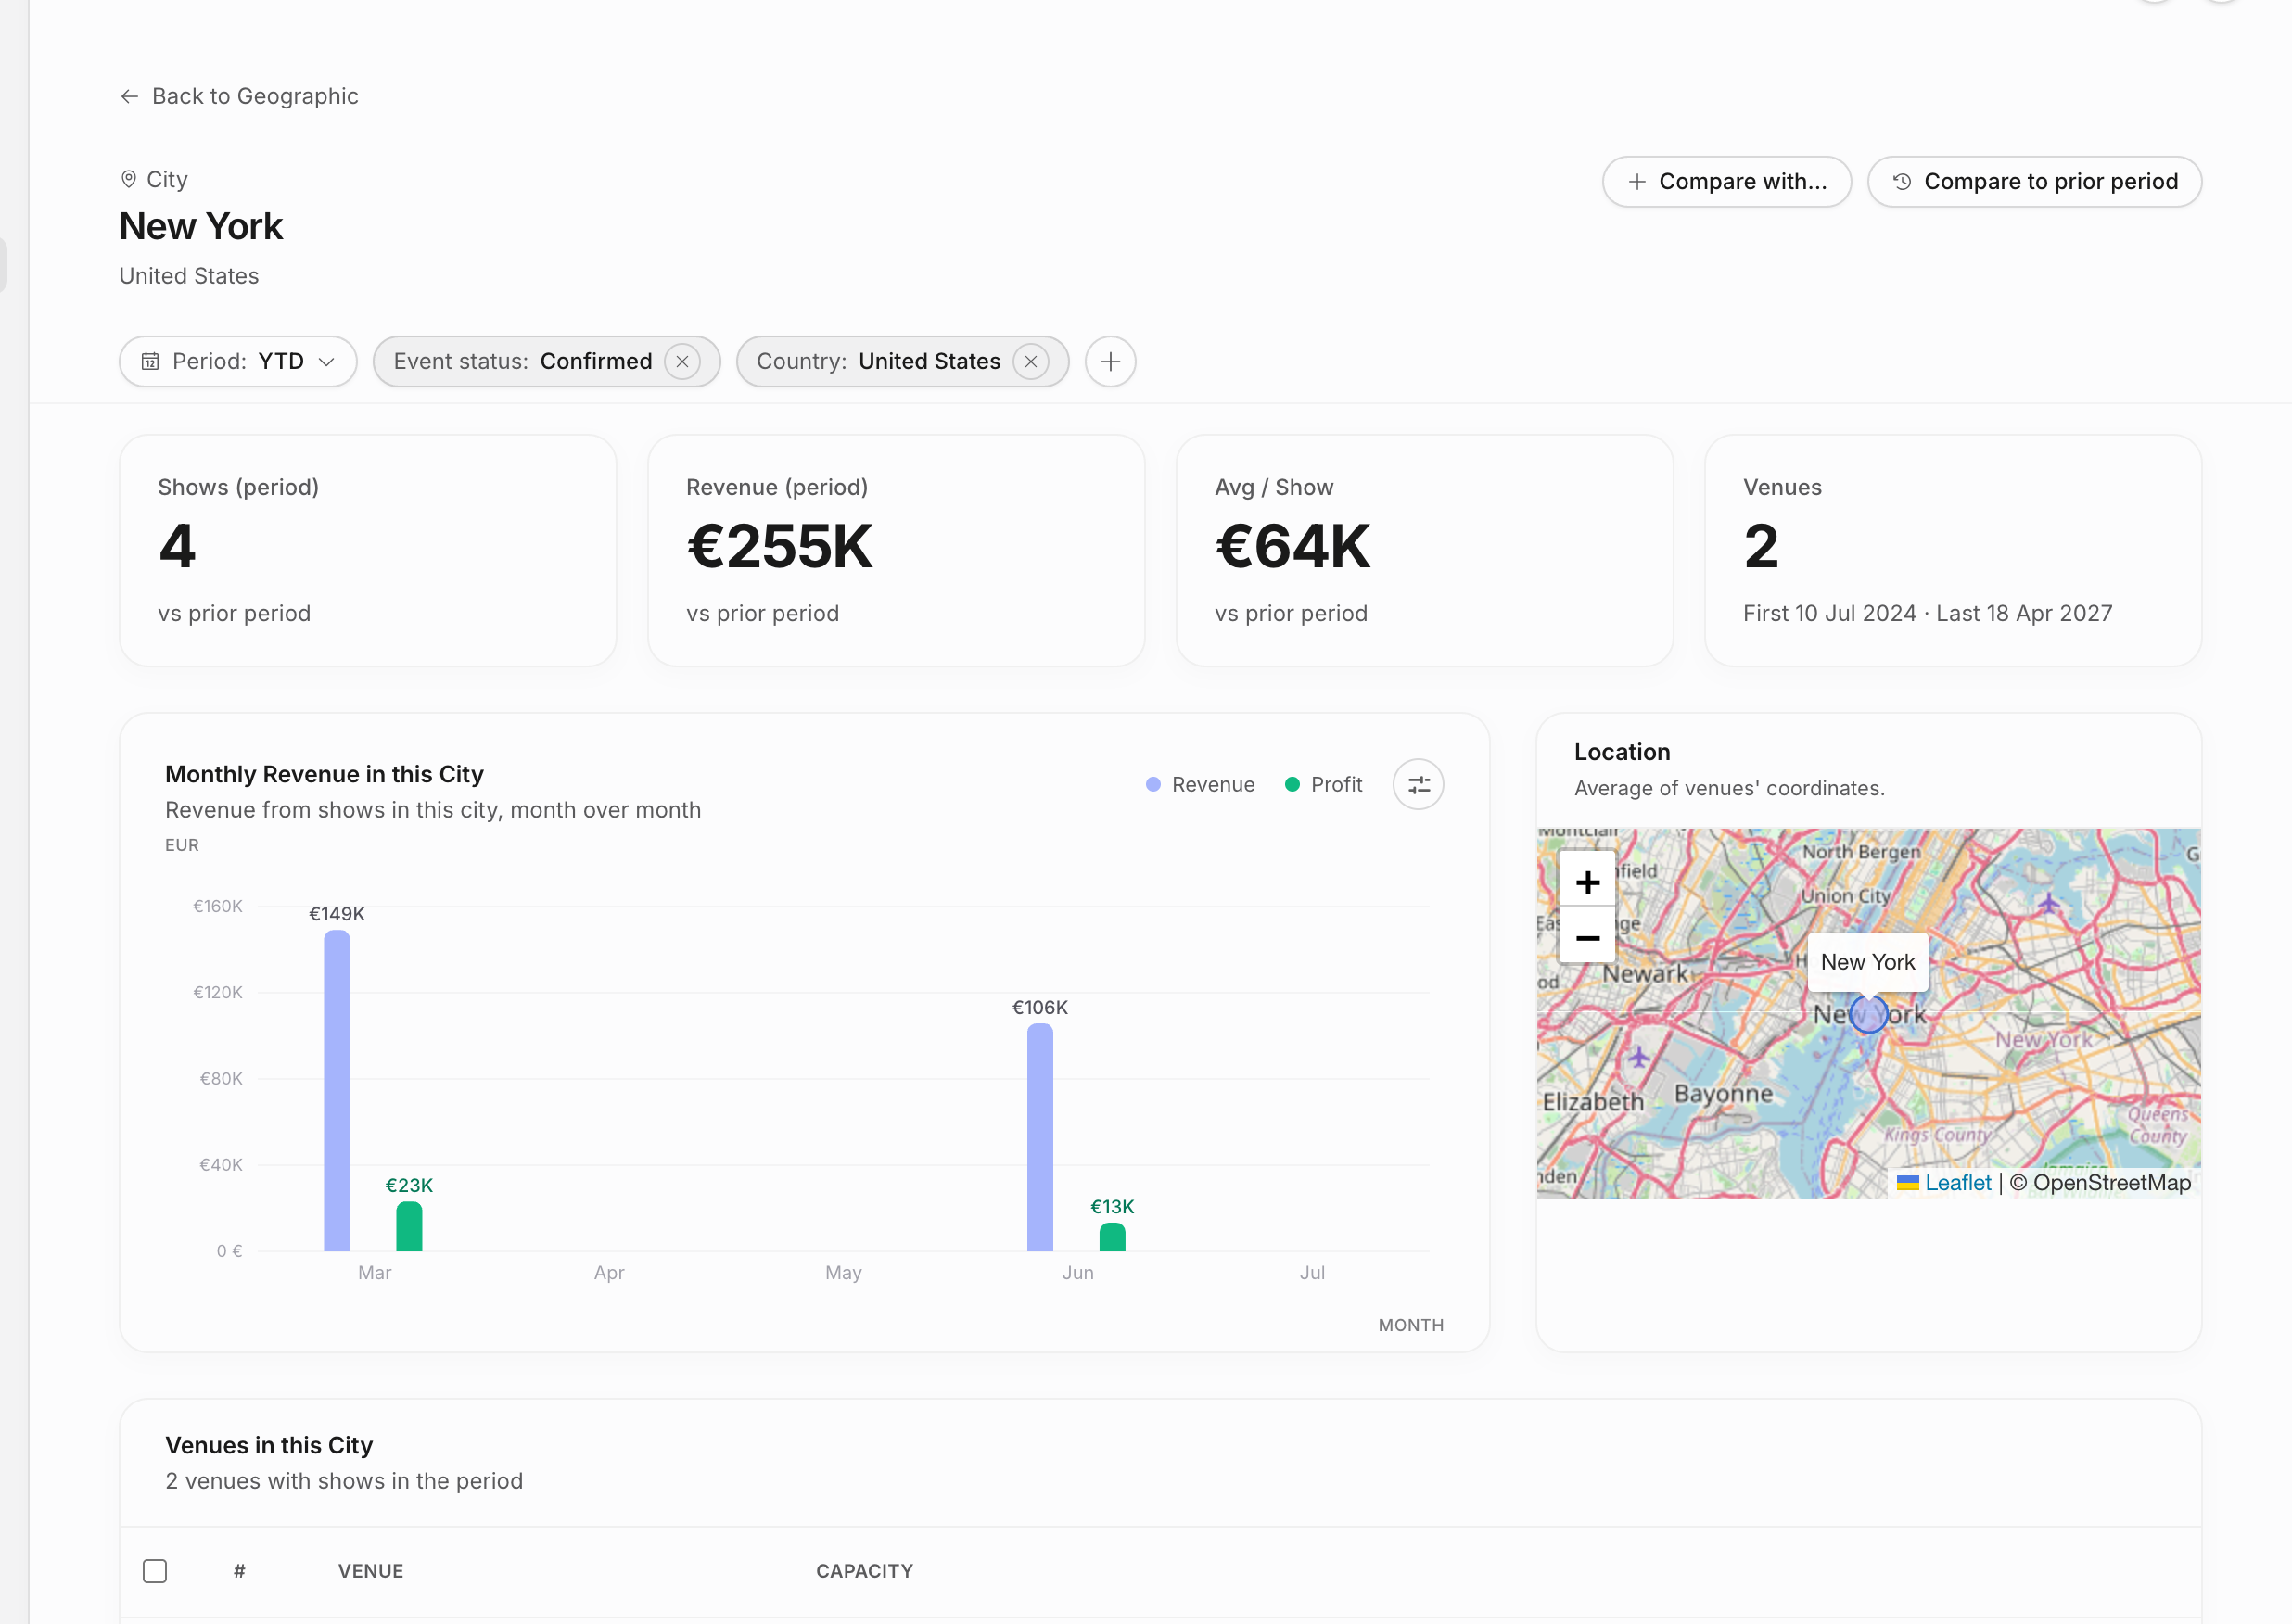Click the plus icon in Compare with button

pos(1636,181)
